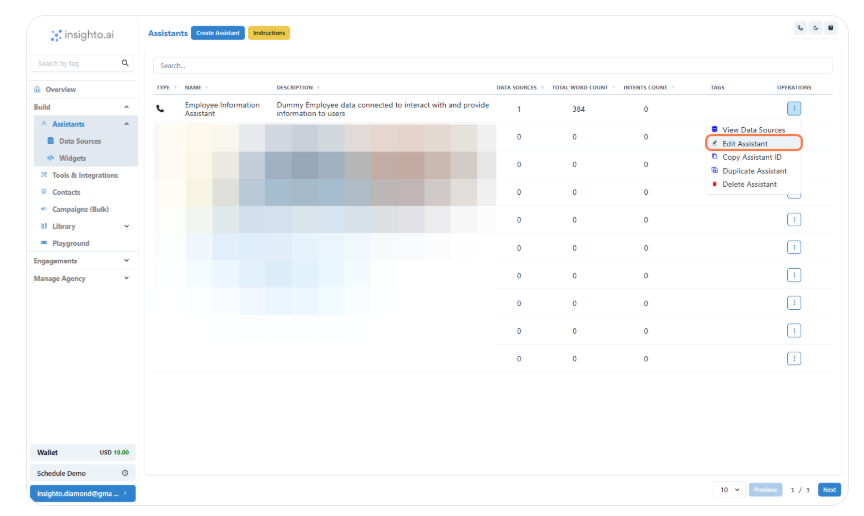Click the clock icon on Schedule Demo

tap(125, 473)
